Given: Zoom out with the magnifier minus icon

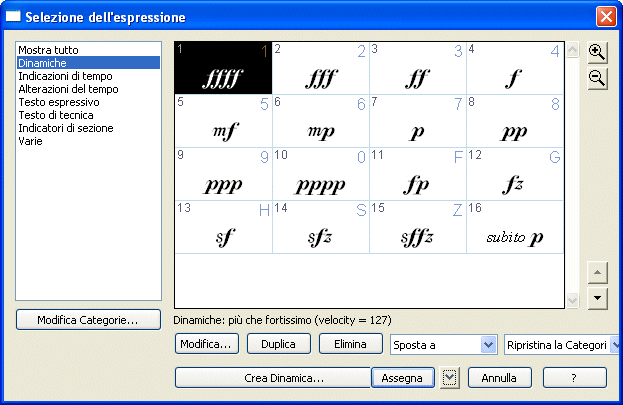Looking at the screenshot, I should [597, 79].
